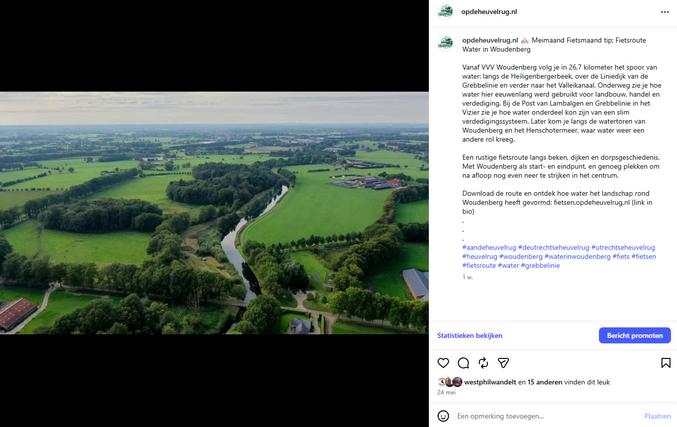Screen dimensions: 677x427
Task: Save post with bookmark icon
Action: (665, 363)
